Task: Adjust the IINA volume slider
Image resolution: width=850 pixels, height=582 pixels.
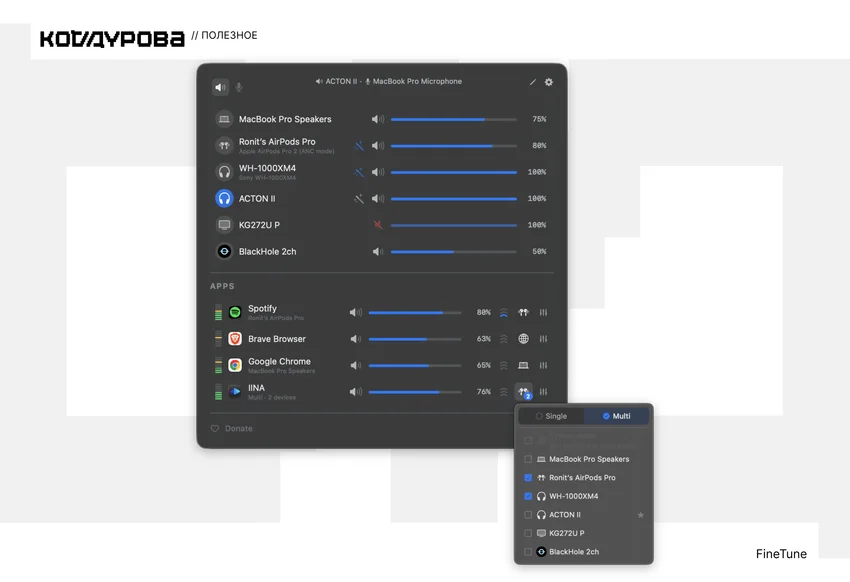Action: pyautogui.click(x=415, y=392)
